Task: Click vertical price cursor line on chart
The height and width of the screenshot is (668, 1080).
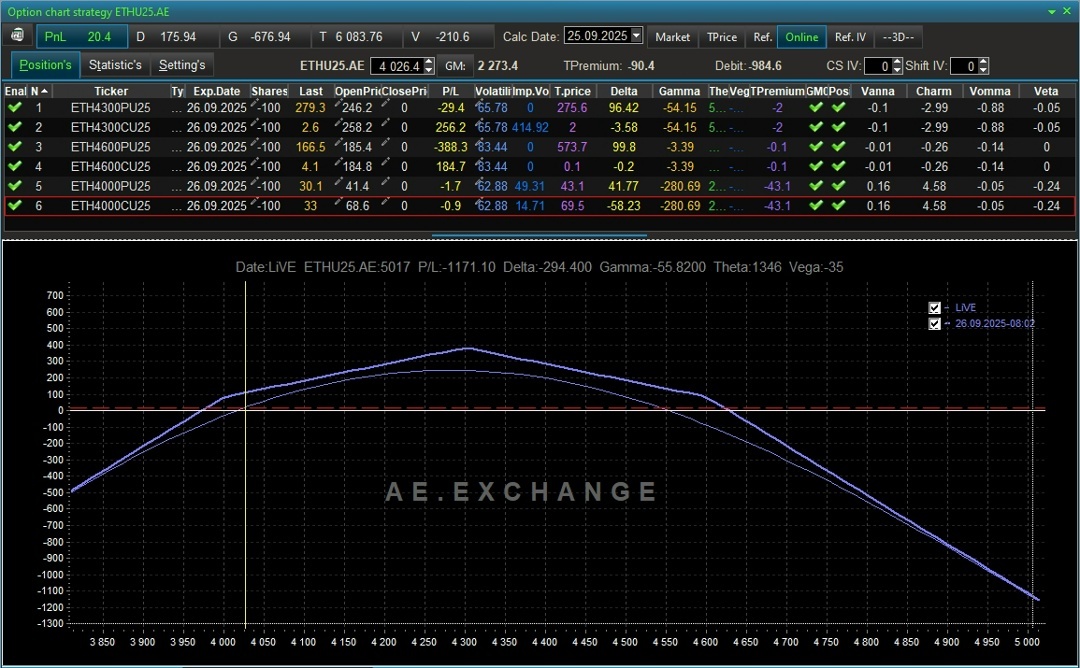Action: [245, 455]
